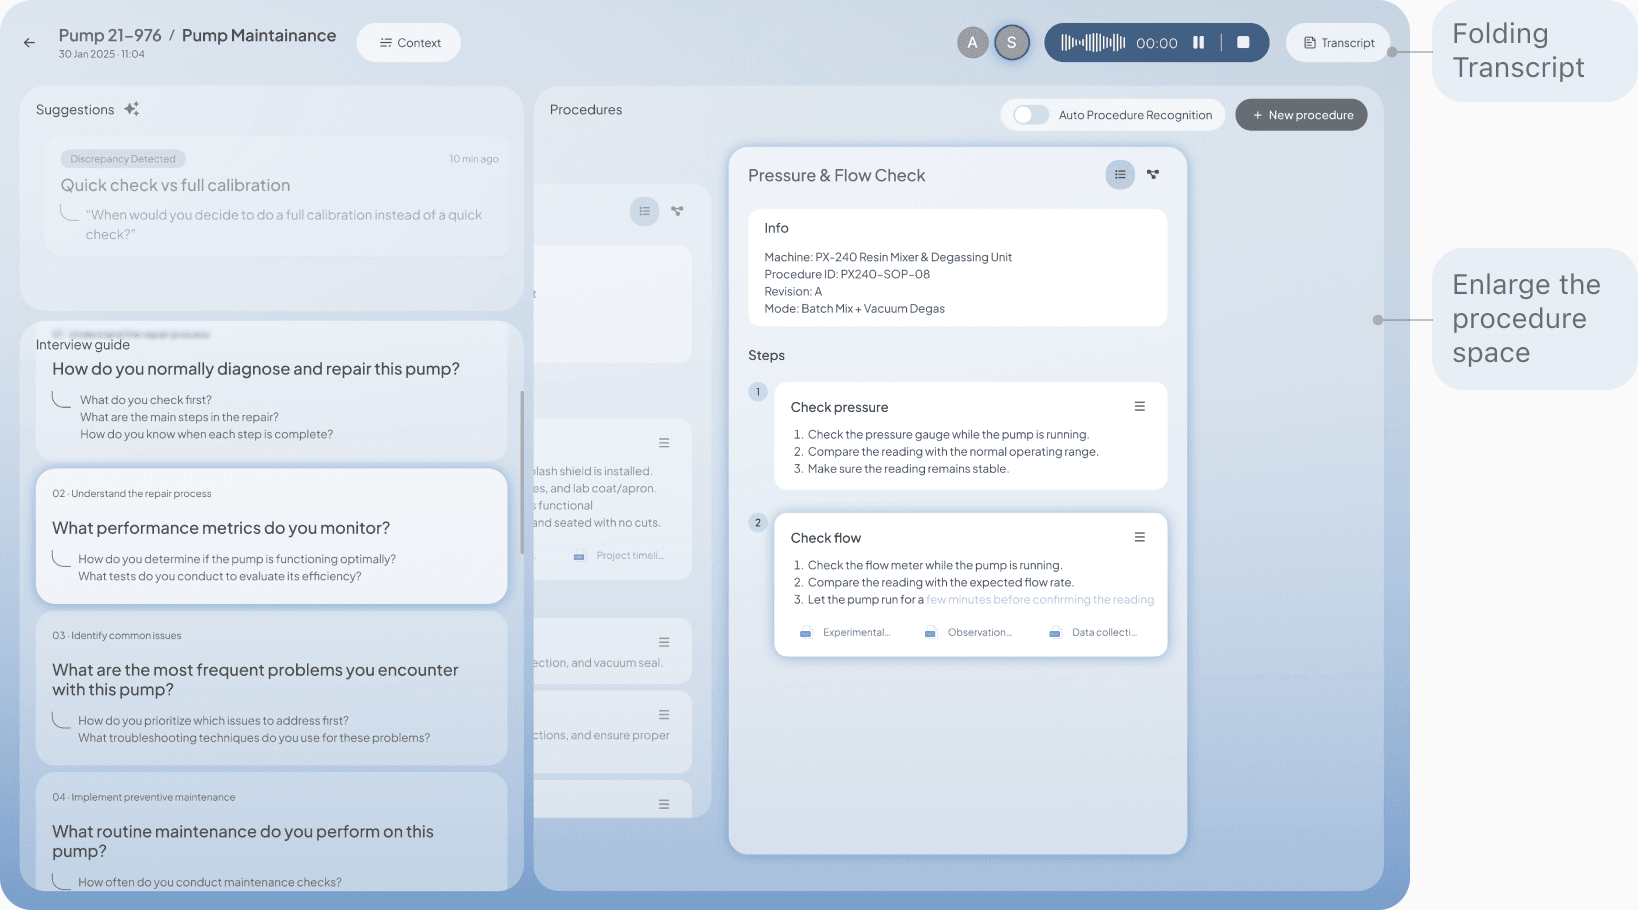This screenshot has height=910, width=1638.
Task: Select question about most frequent problems
Action: (271, 689)
